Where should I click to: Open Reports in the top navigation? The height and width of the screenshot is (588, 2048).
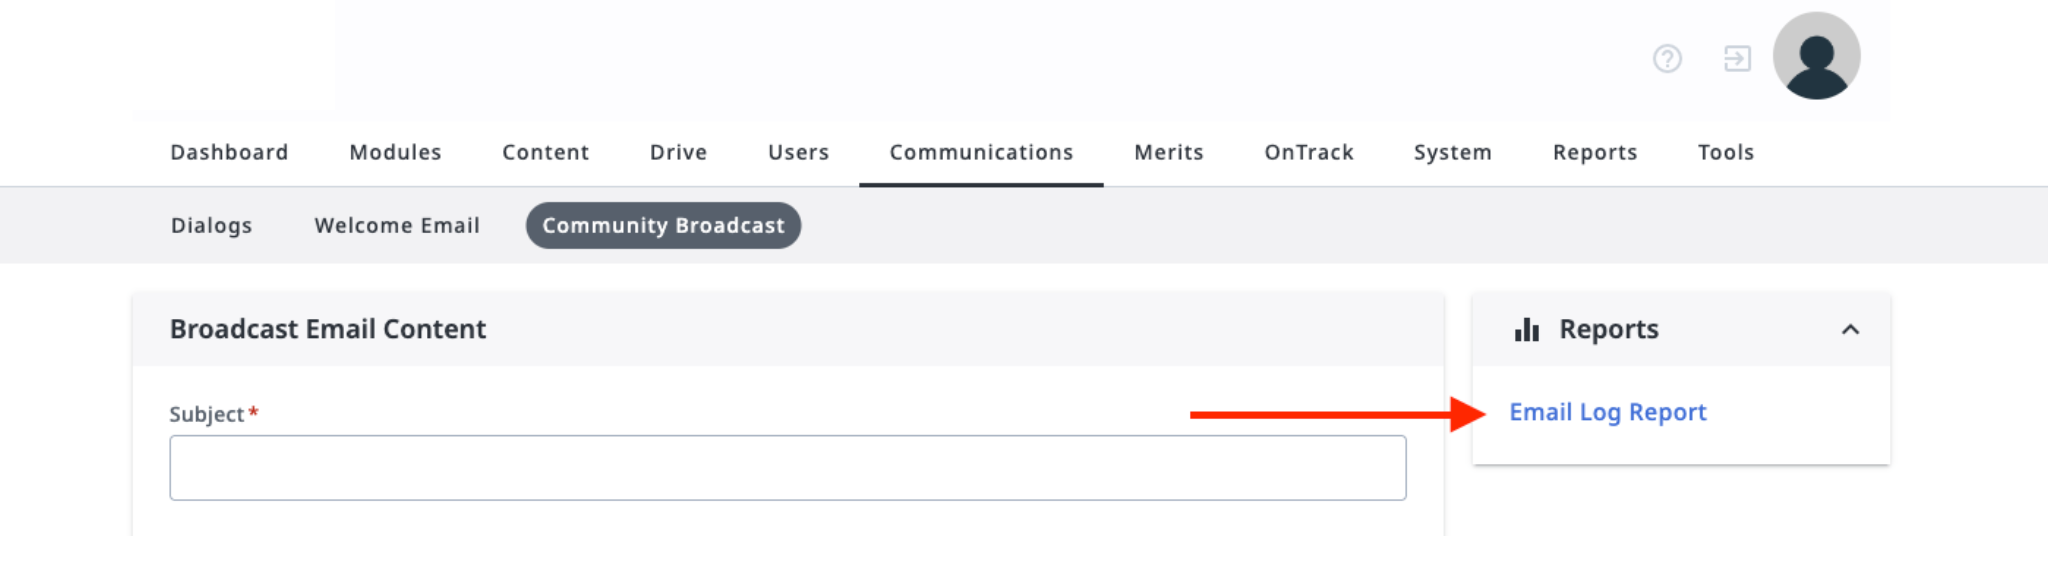point(1594,152)
